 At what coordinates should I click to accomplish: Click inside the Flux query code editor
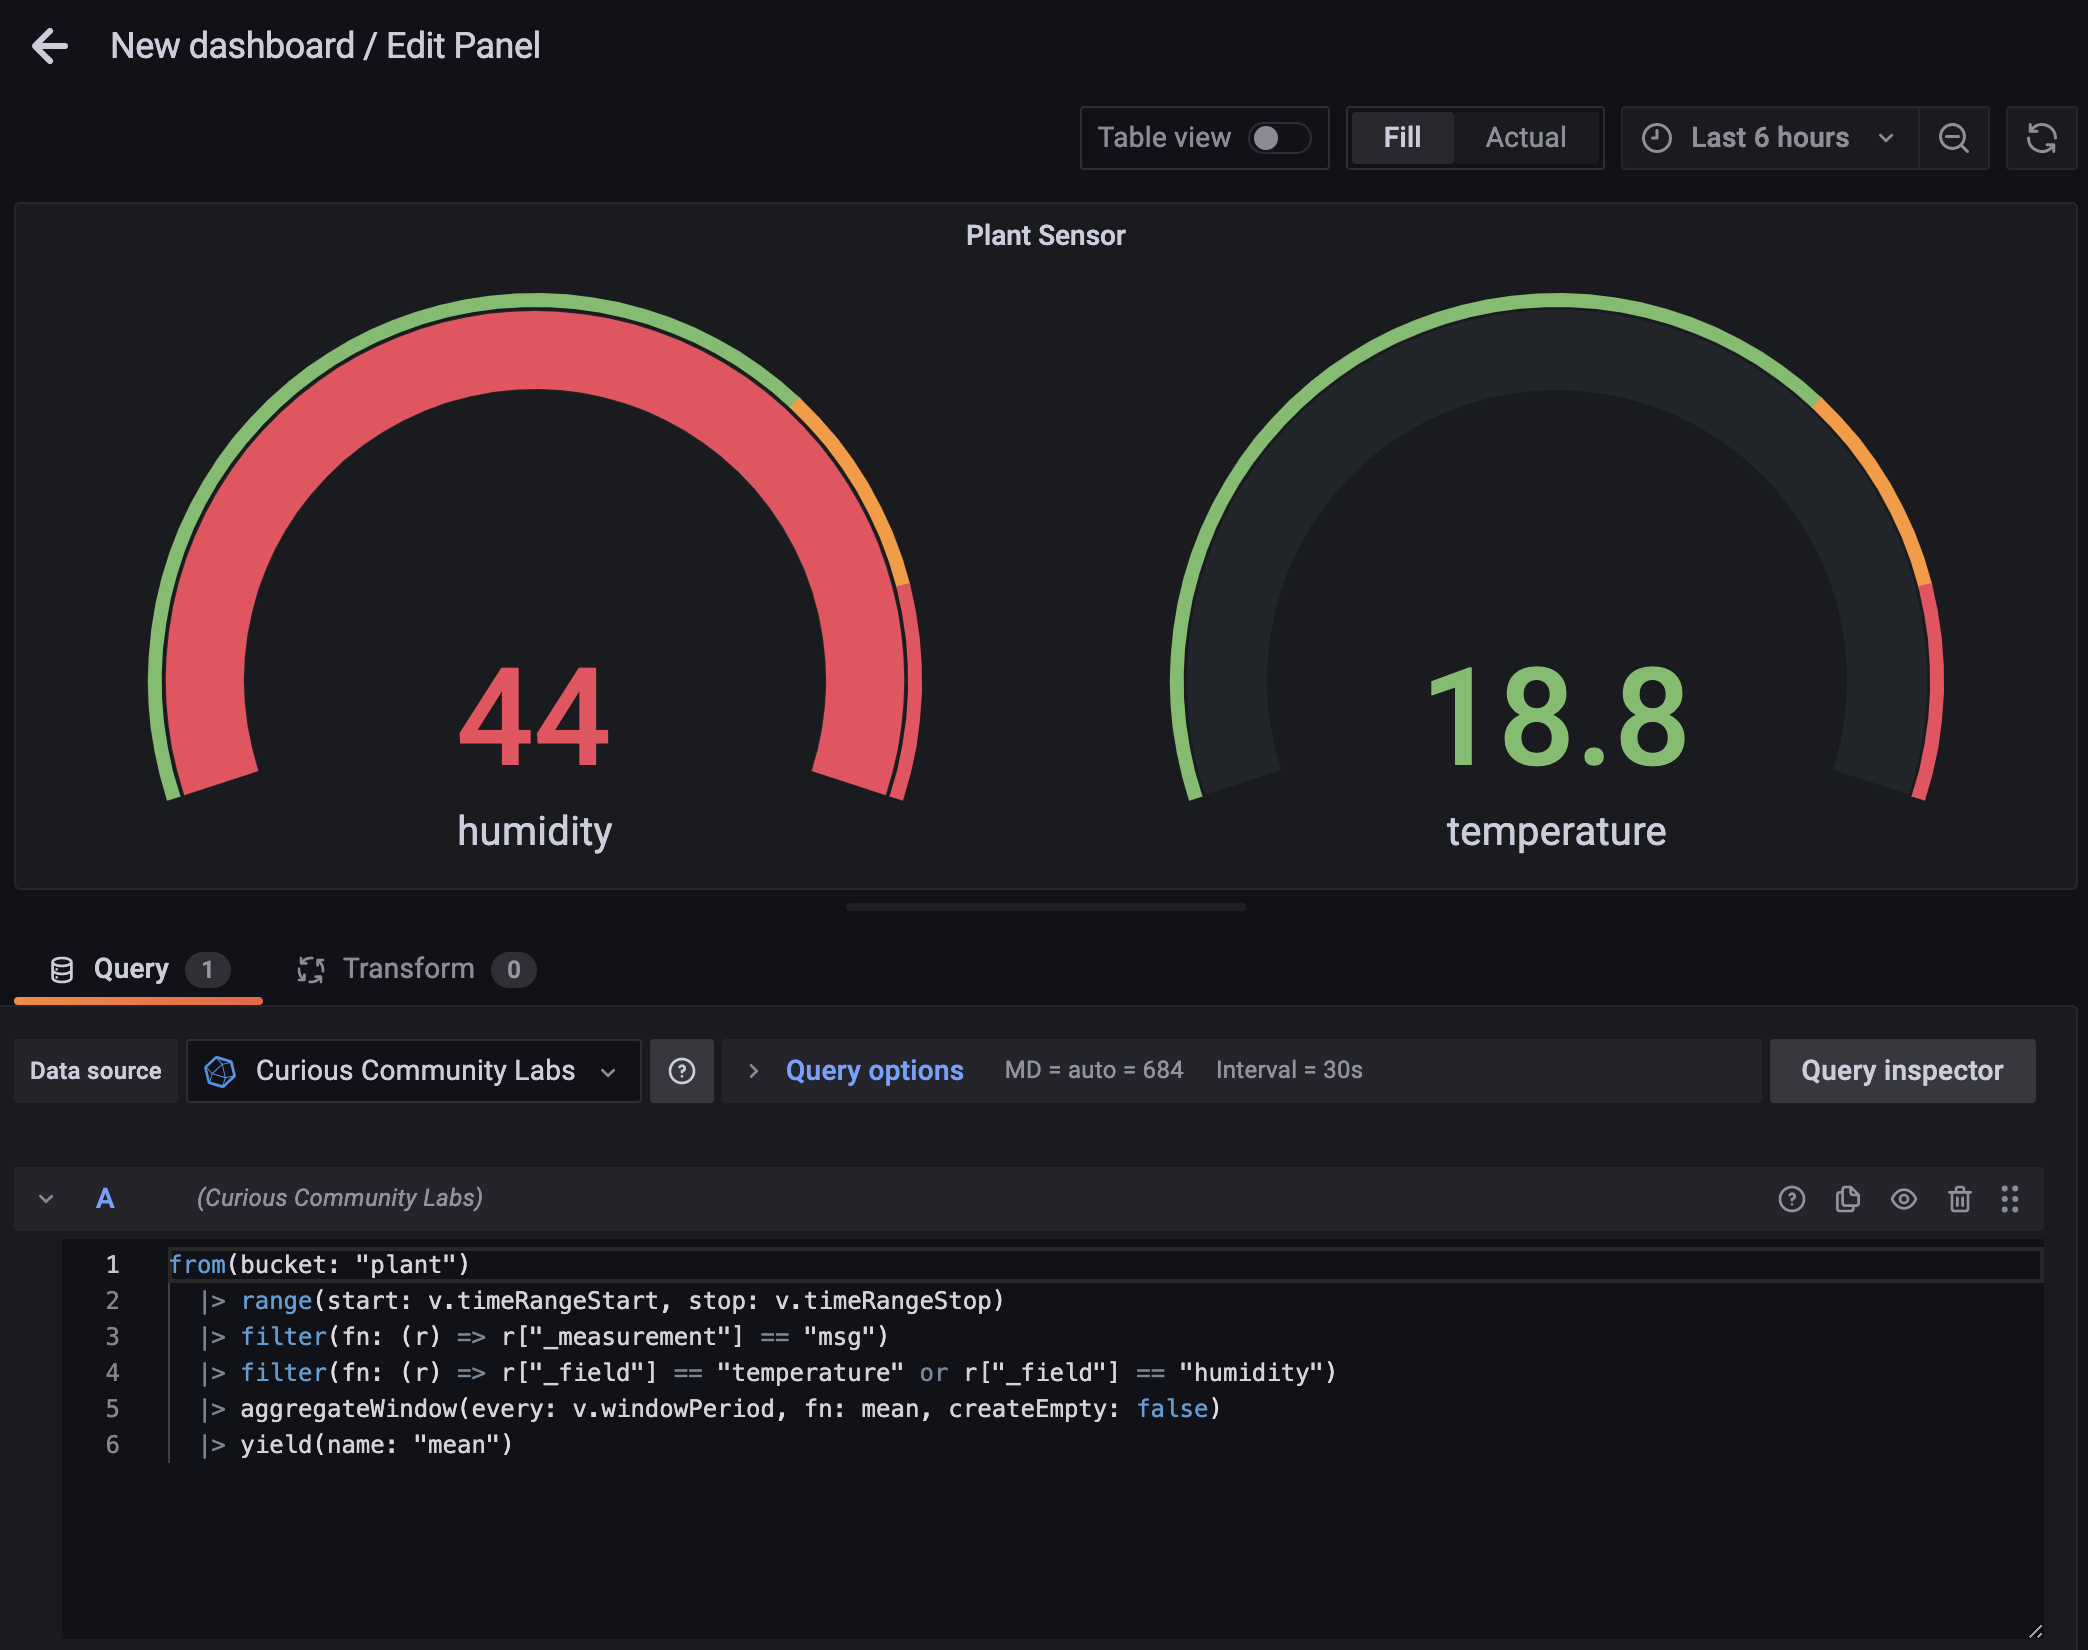[x=700, y=1372]
